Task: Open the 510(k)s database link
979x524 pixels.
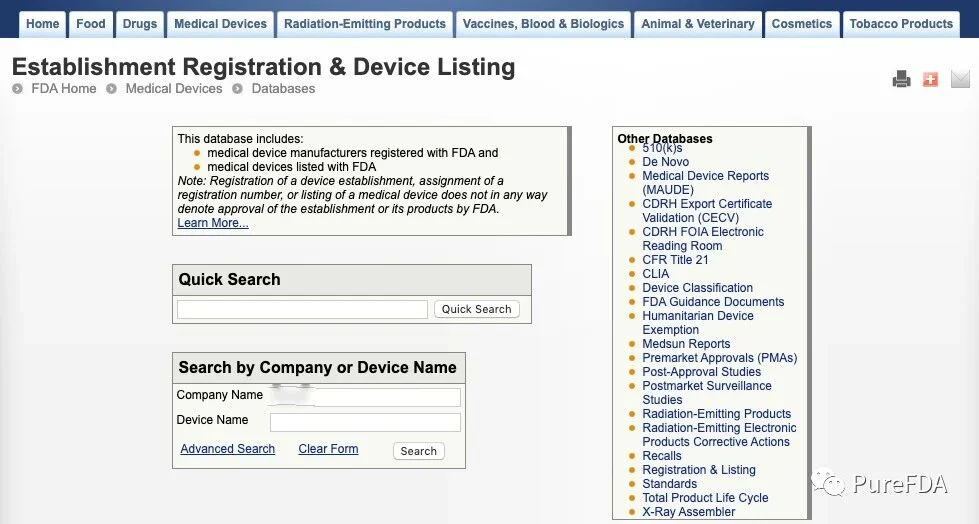Action: (x=662, y=148)
